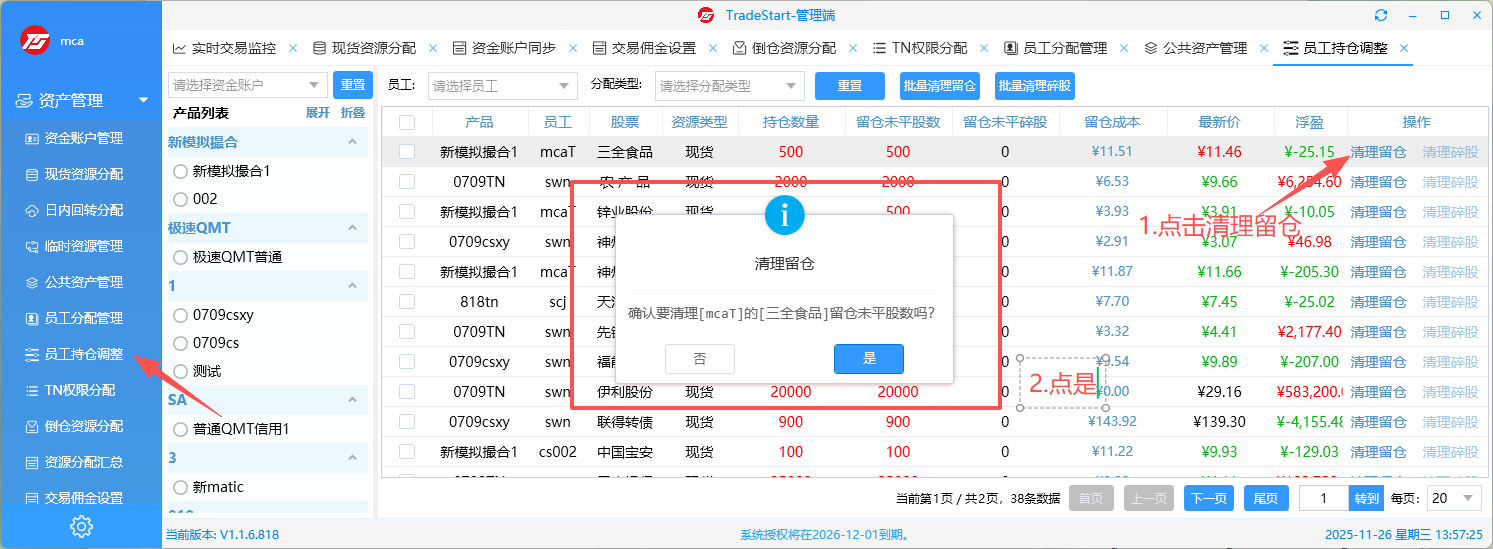Close the 资金账户同步 tab

pos(573,48)
